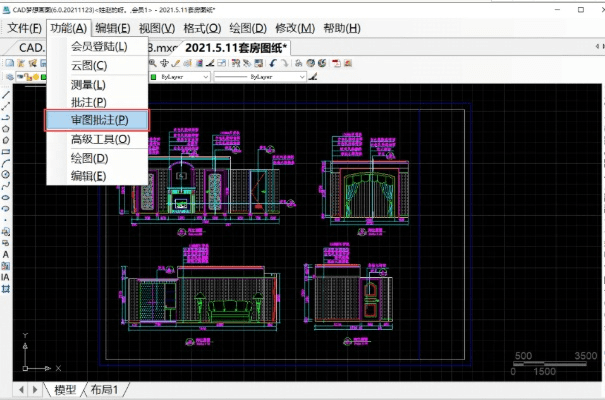Click the layout tabs scroll-left arrow
605x400 pixels.
pos(21,390)
